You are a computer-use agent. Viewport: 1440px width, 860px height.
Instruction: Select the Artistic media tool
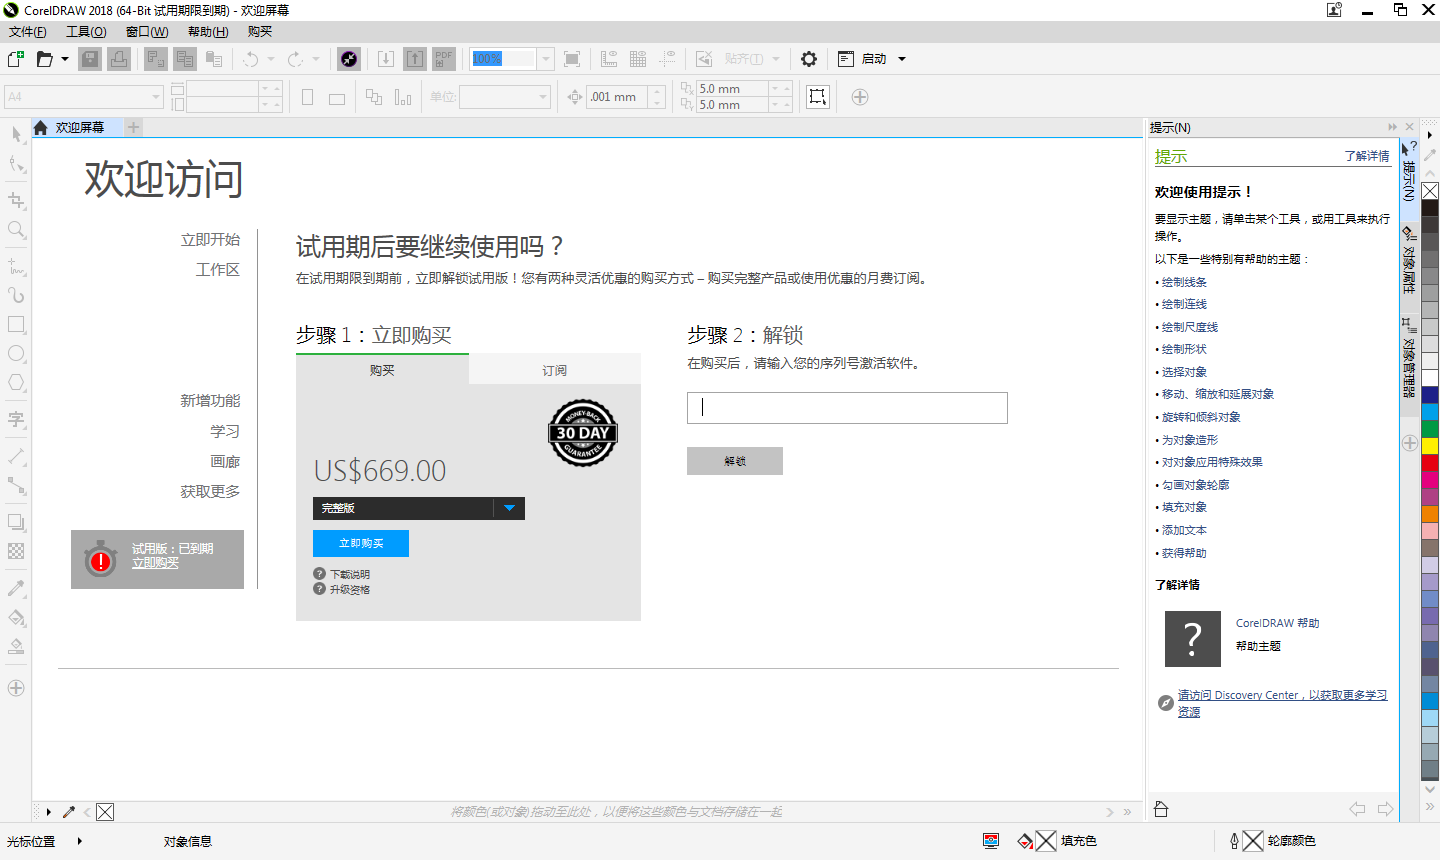pos(16,295)
